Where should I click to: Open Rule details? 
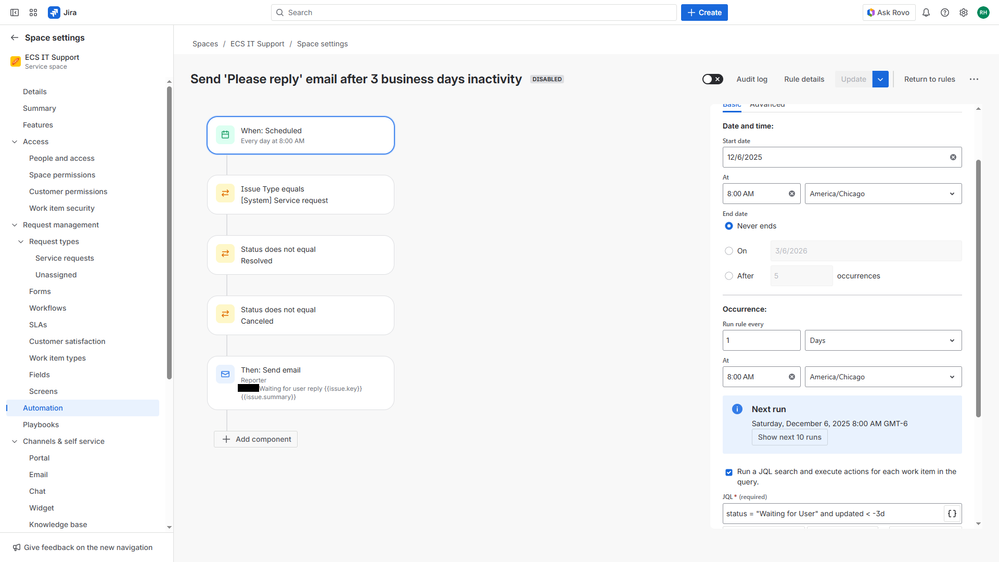804,79
